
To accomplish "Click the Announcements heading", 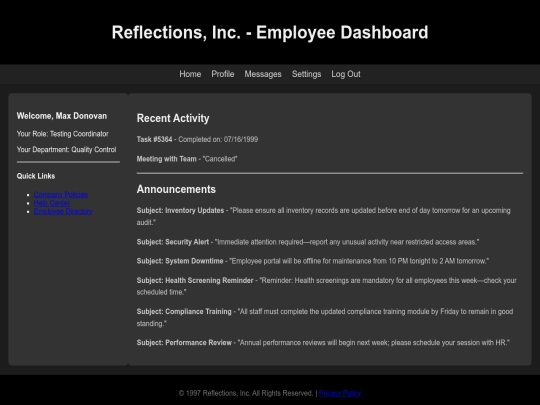I will (x=176, y=189).
